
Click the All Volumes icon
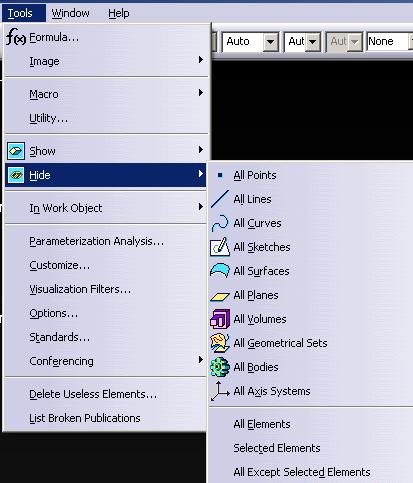pyautogui.click(x=220, y=319)
